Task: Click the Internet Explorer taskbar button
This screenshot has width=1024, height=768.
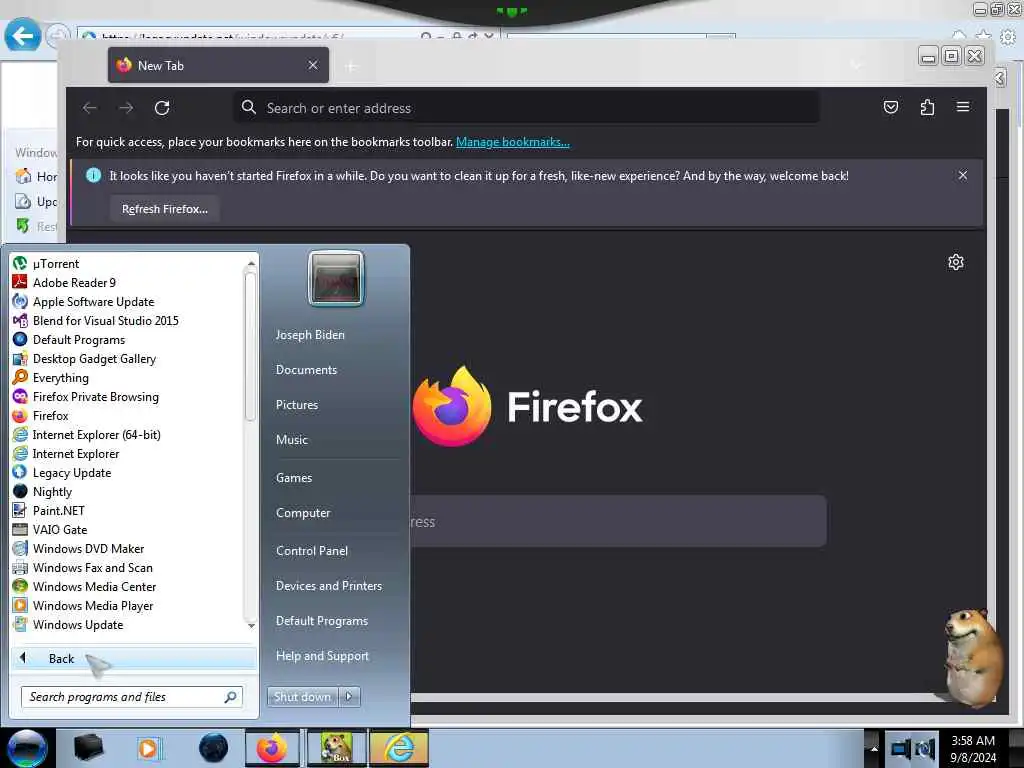Action: click(399, 748)
